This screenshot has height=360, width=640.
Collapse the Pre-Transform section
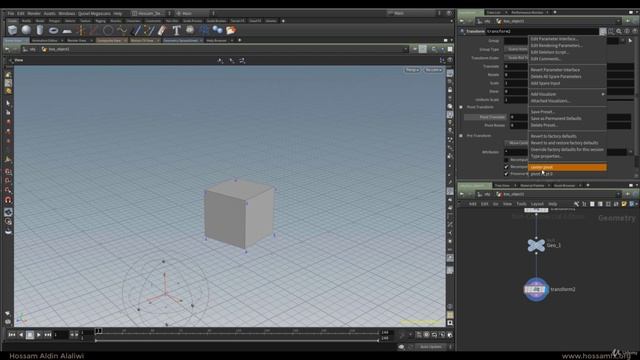point(461,136)
